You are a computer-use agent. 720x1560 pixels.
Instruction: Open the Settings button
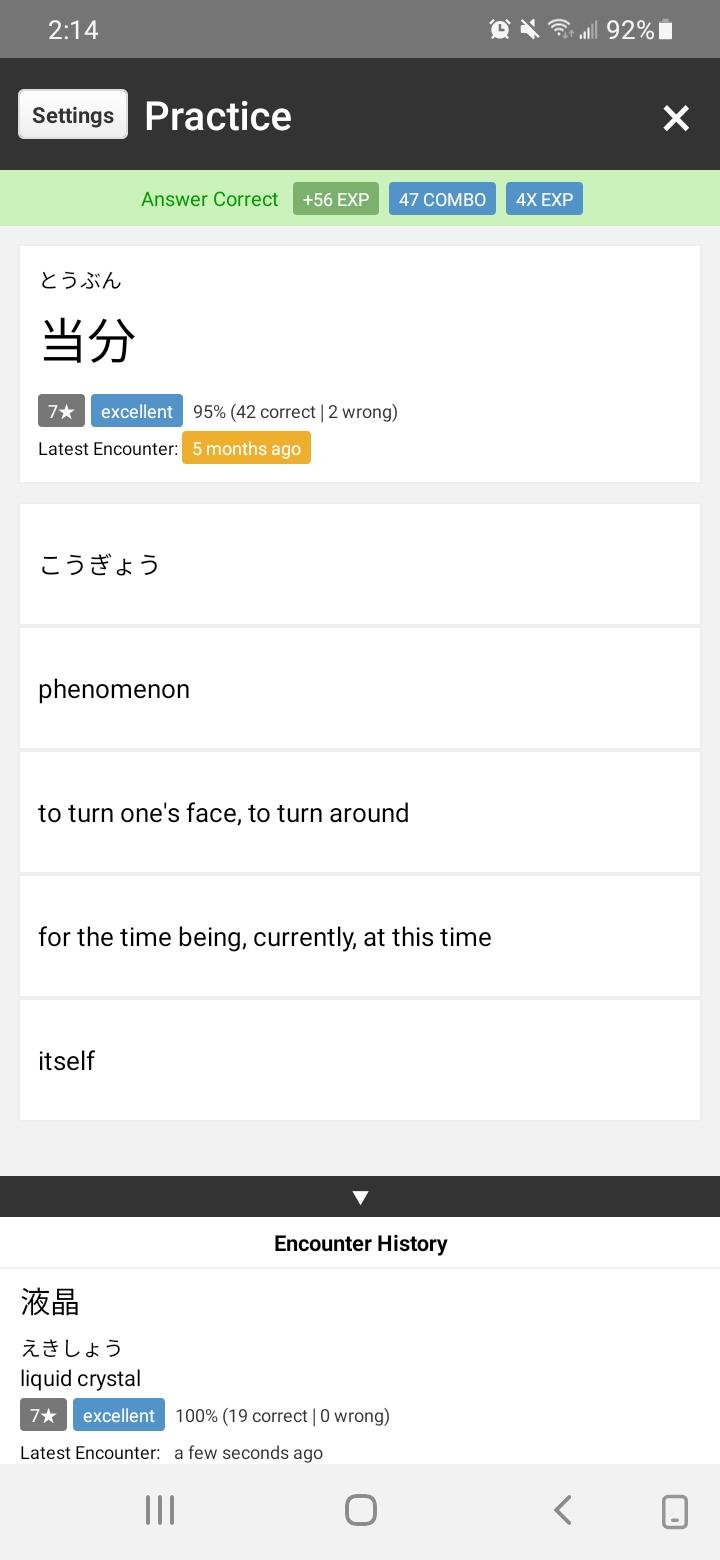click(73, 115)
